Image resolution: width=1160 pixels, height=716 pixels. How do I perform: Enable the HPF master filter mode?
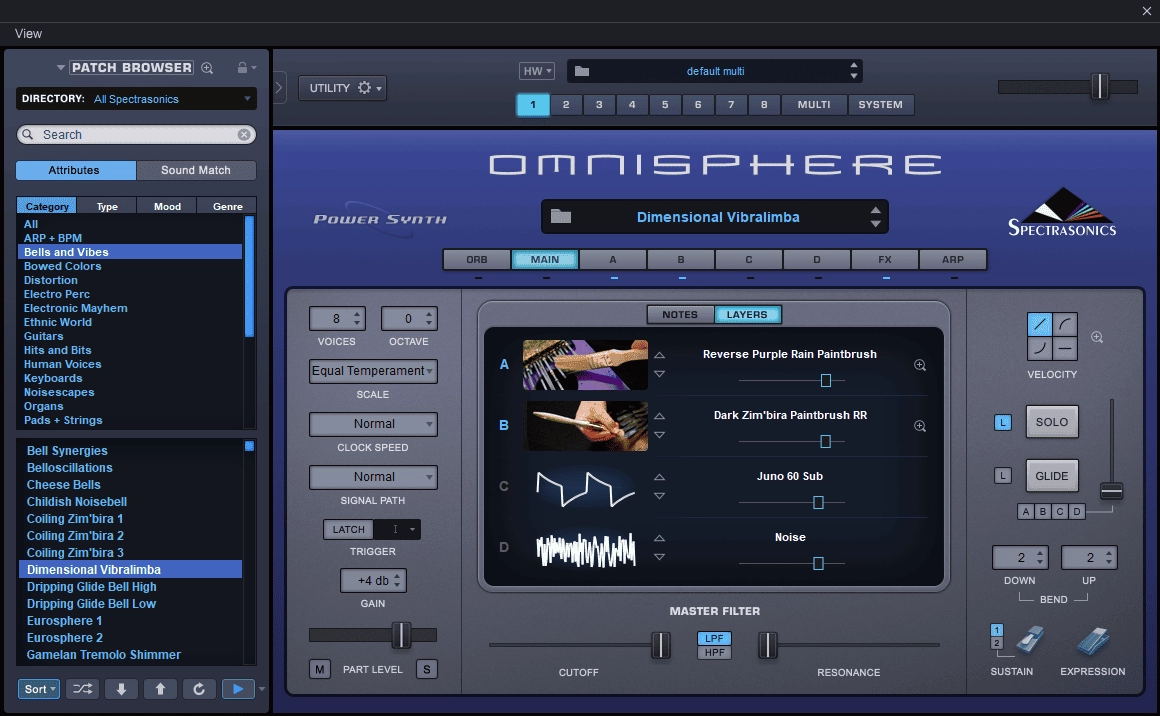714,652
